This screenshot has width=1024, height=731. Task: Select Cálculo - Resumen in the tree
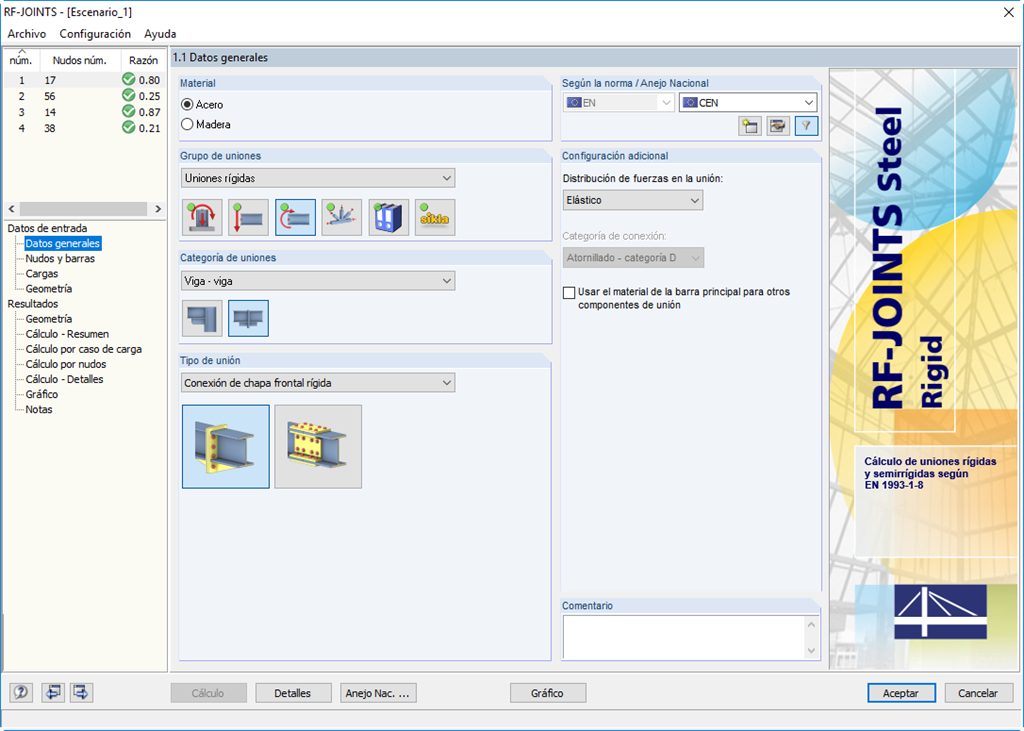(67, 334)
